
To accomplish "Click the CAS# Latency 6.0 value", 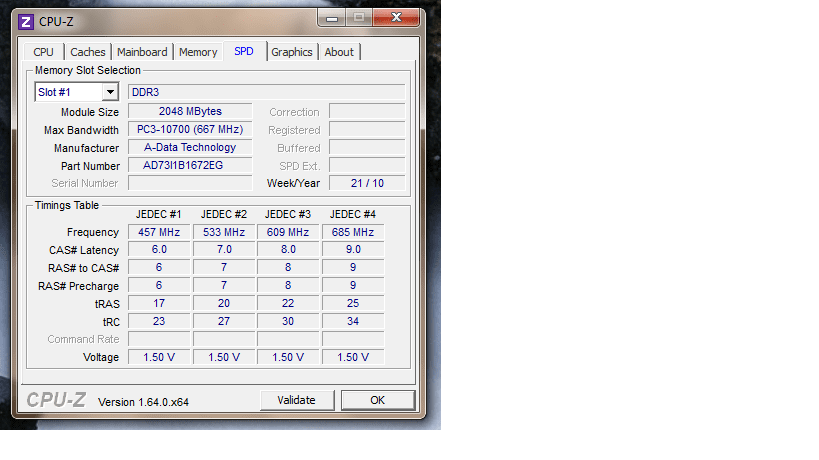I will click(x=159, y=250).
